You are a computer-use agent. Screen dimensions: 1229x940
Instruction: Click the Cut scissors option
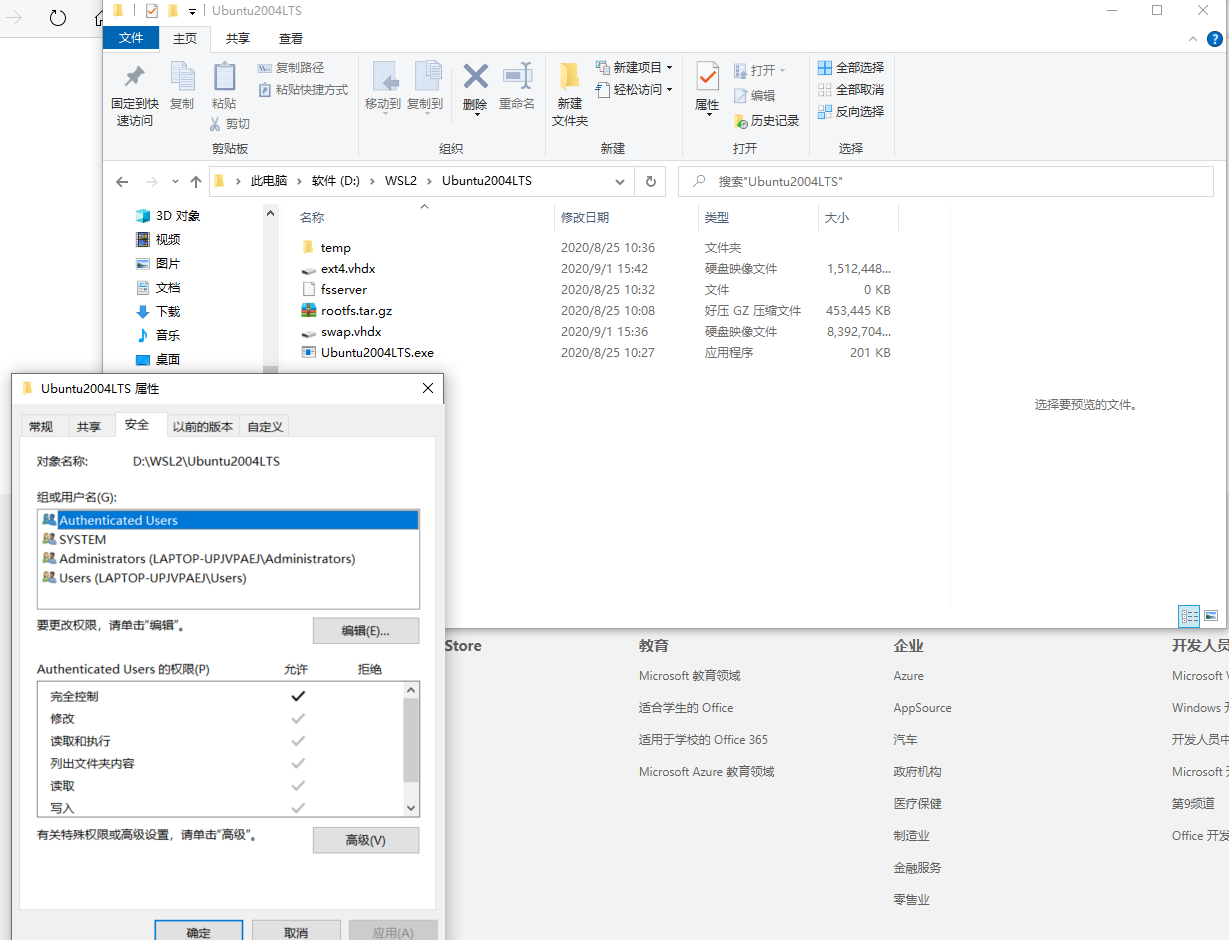(230, 124)
